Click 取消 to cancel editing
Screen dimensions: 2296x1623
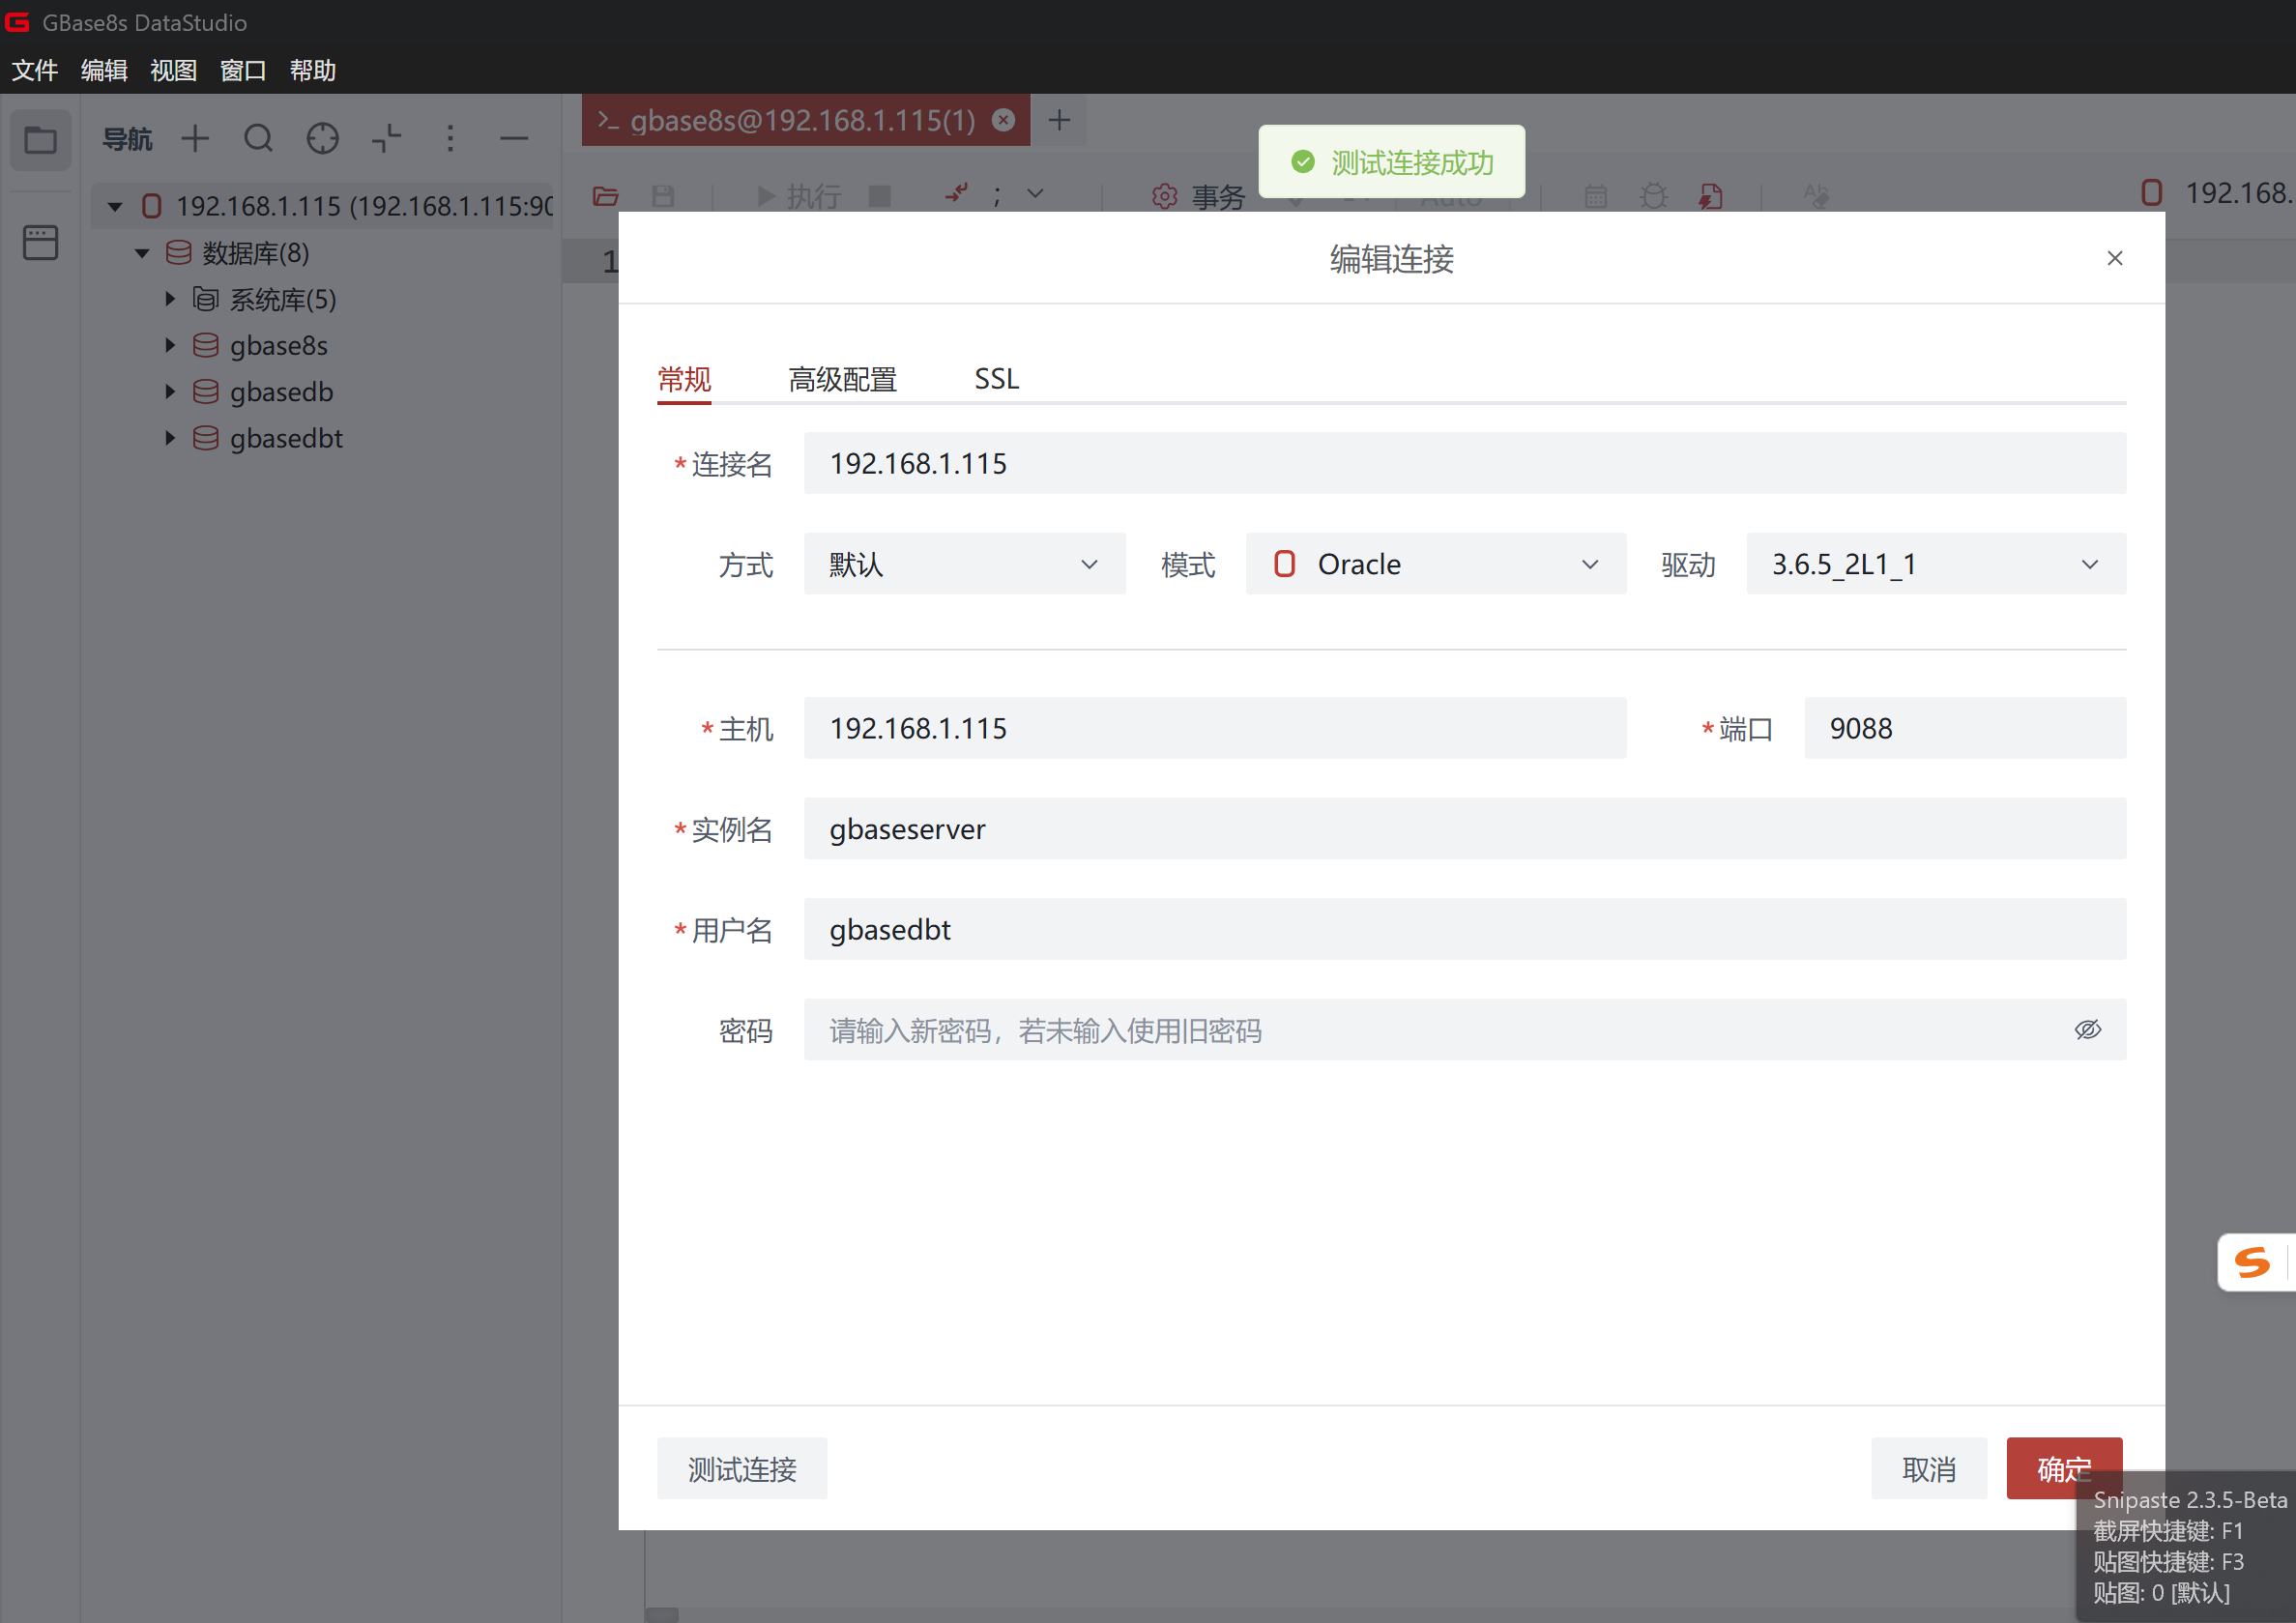[1929, 1468]
